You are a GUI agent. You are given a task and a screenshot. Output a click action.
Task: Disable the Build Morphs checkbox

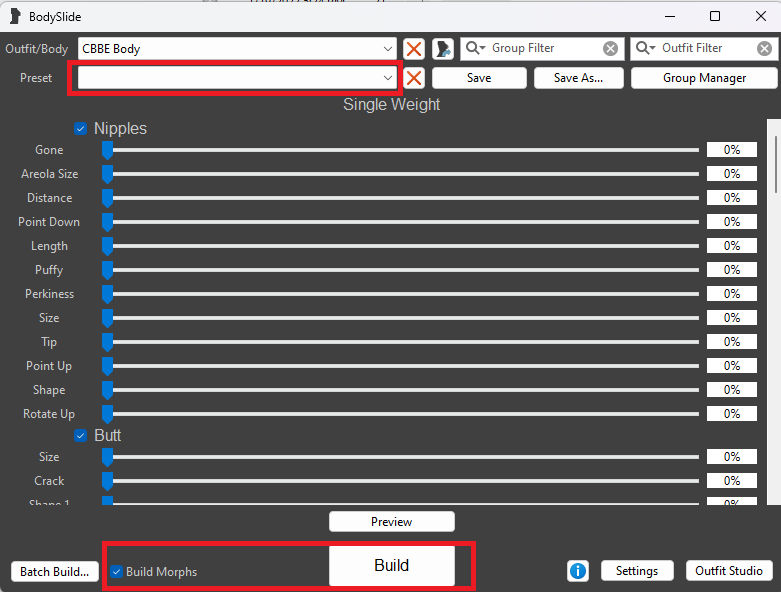click(116, 571)
